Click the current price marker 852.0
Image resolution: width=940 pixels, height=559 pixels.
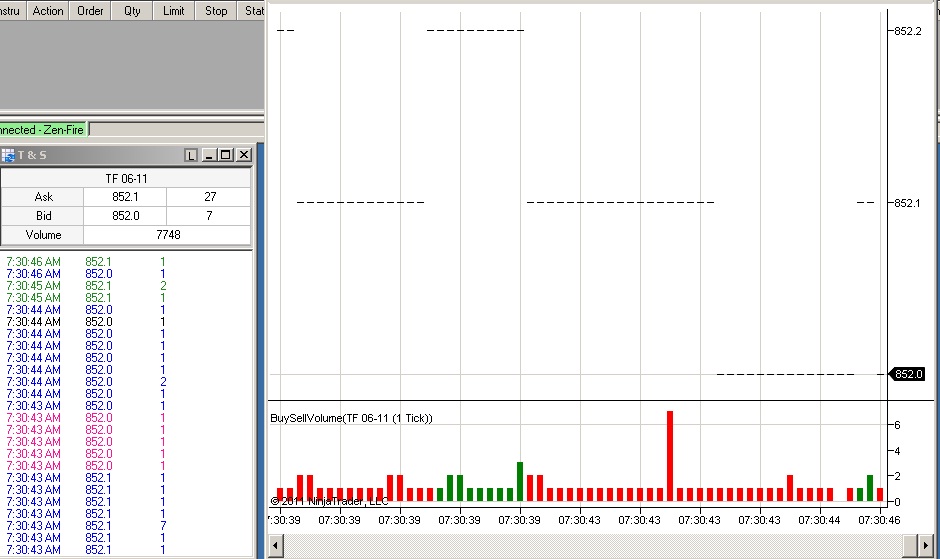[908, 374]
